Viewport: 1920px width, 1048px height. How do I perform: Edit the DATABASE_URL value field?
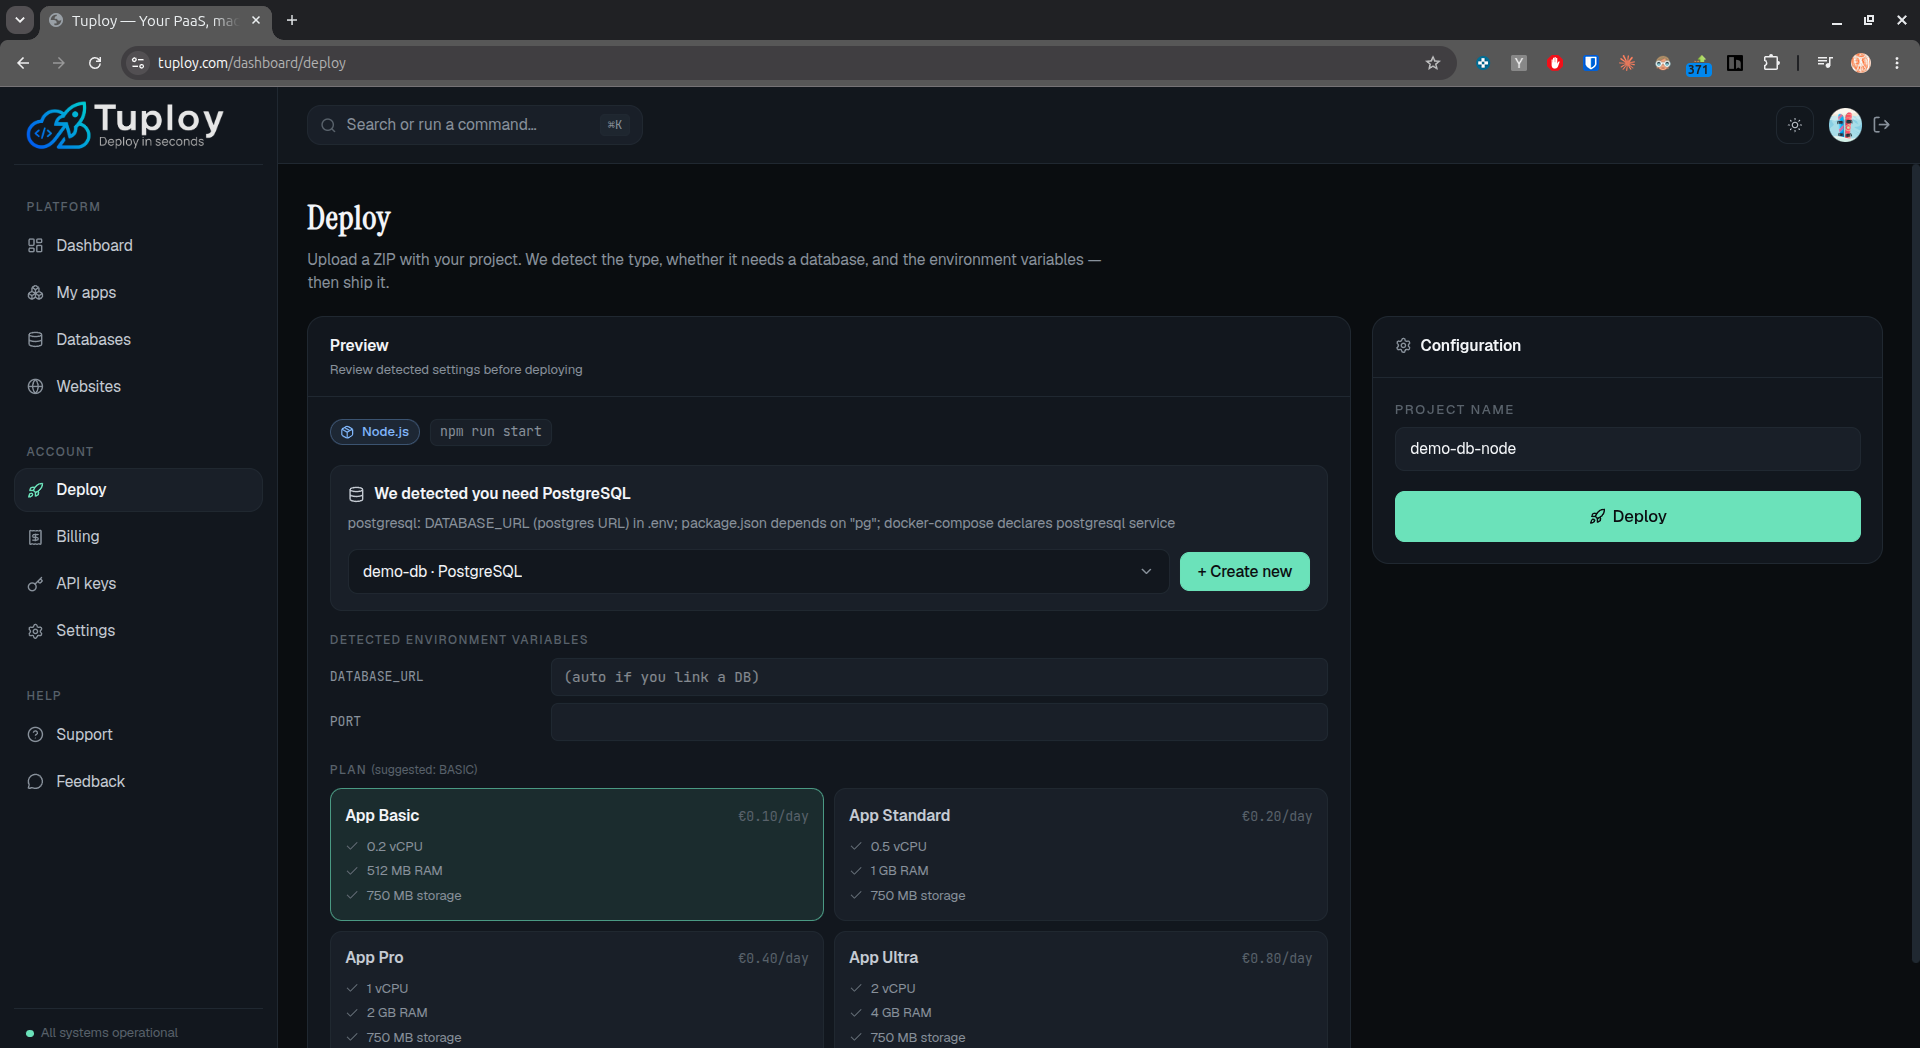pyautogui.click(x=939, y=677)
